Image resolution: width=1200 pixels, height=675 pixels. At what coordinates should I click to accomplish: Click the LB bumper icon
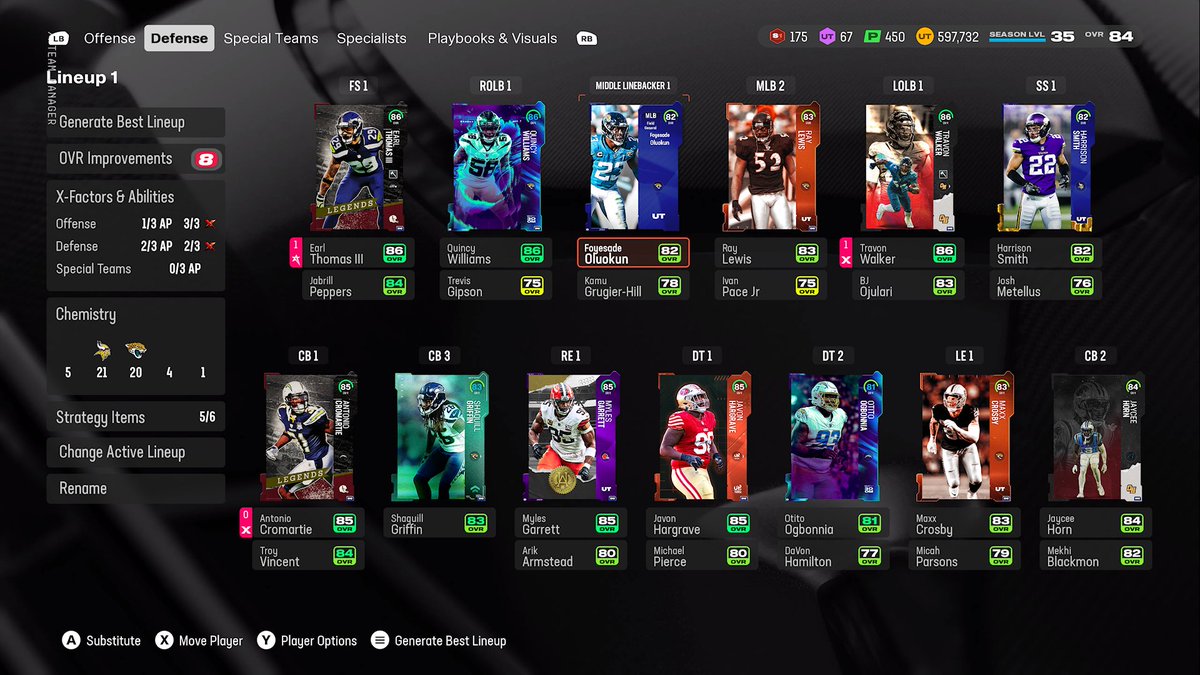(58, 39)
